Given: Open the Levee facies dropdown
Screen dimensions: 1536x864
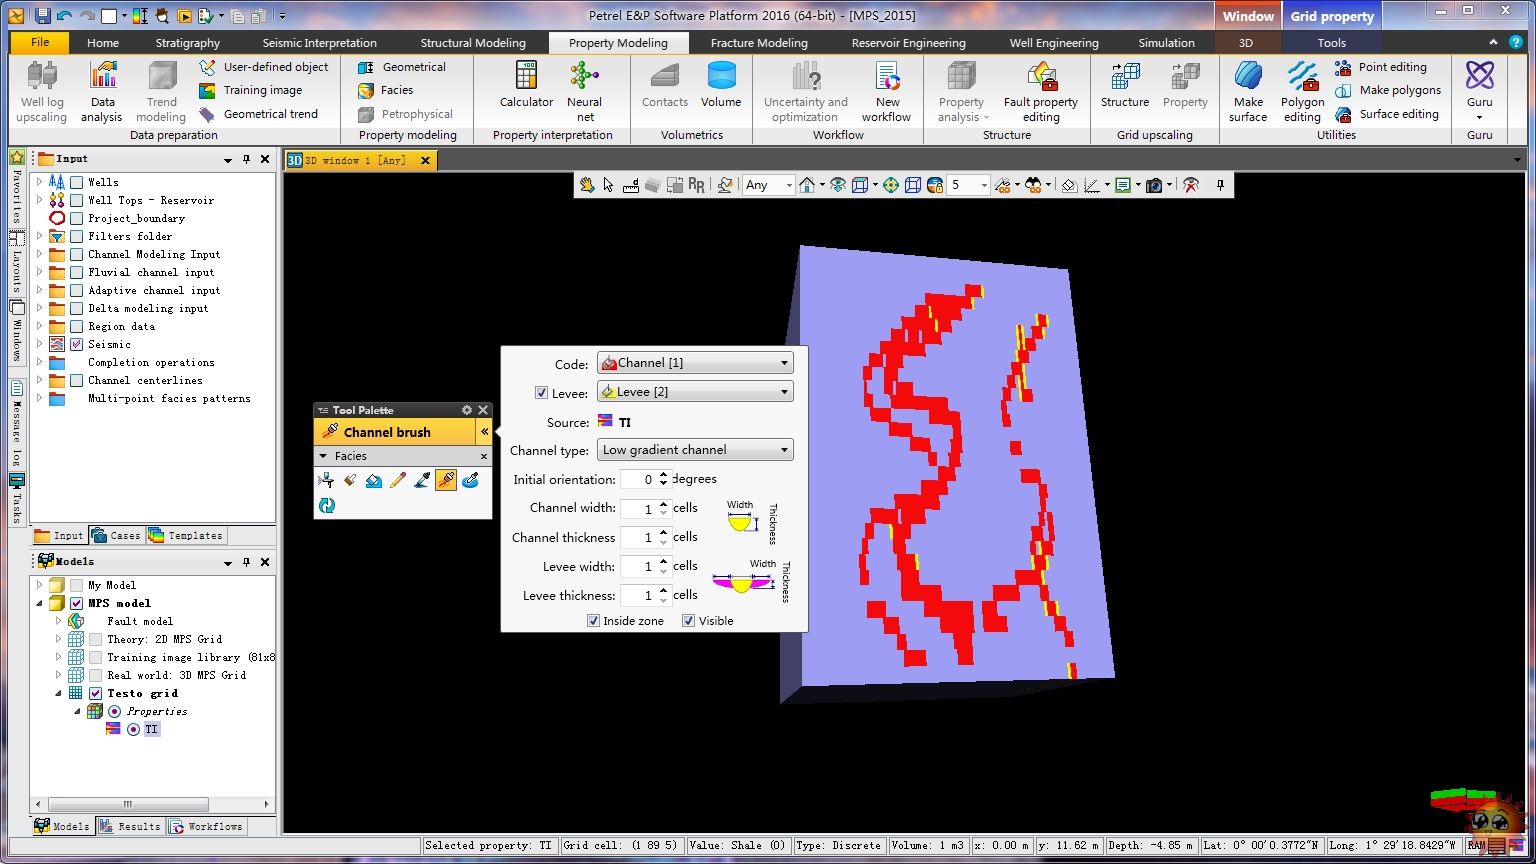Looking at the screenshot, I should (x=695, y=392).
